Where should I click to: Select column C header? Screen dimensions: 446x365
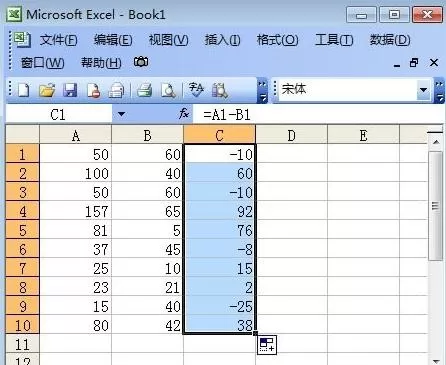[x=219, y=135]
